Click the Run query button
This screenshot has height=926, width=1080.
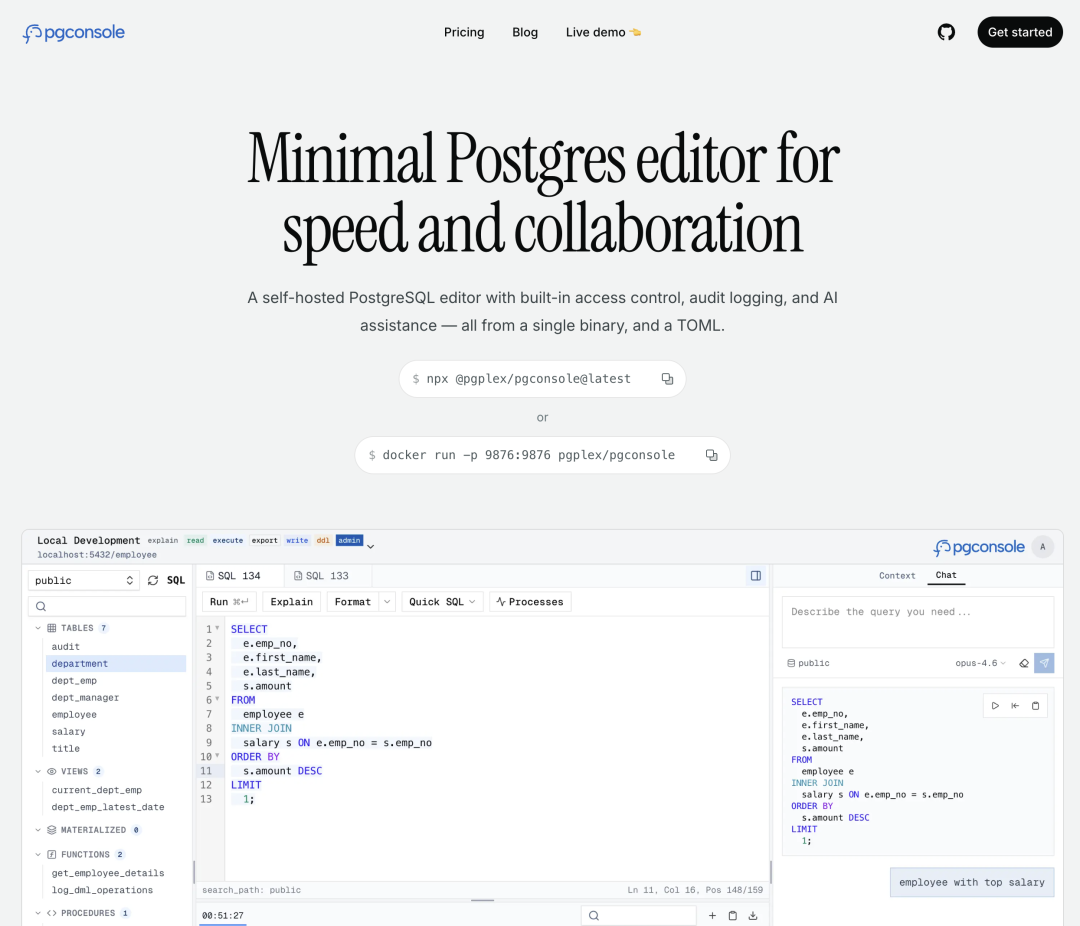[x=229, y=602]
